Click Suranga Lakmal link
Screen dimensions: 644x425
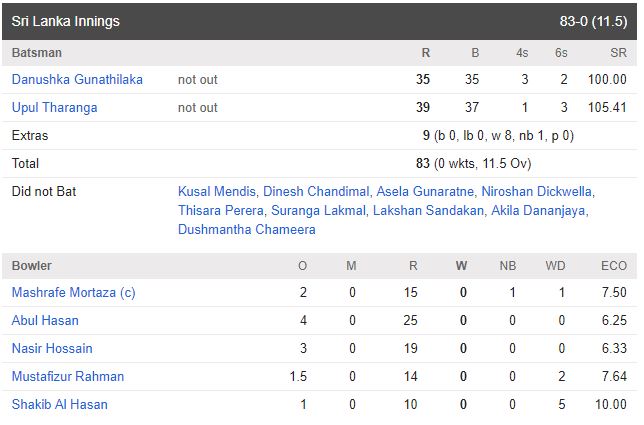[317, 210]
